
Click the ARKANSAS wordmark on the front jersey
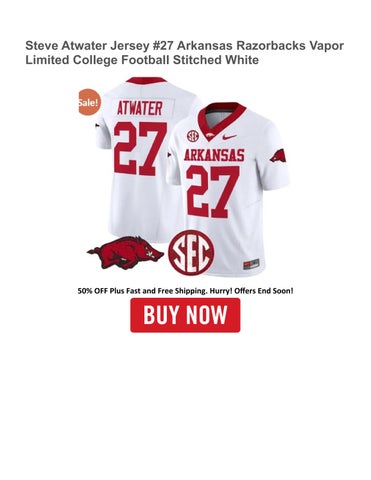pos(214,155)
